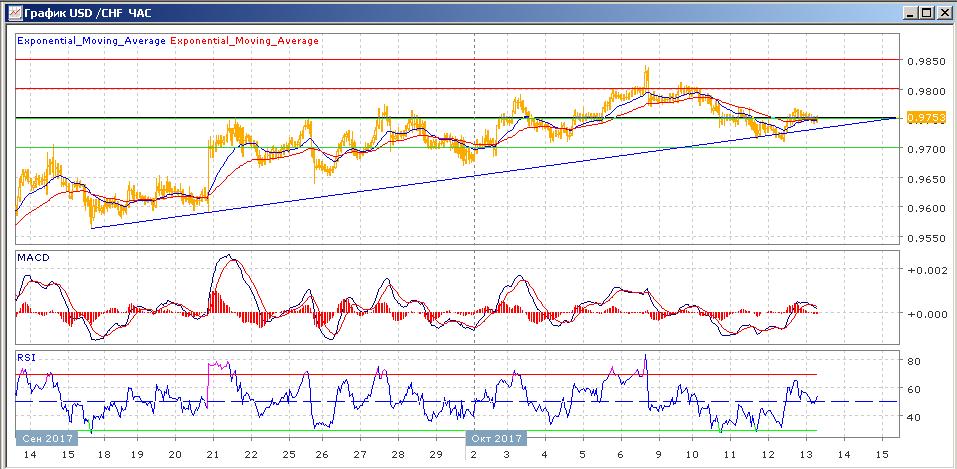Click the +0.000 MACD scale label

(x=926, y=314)
